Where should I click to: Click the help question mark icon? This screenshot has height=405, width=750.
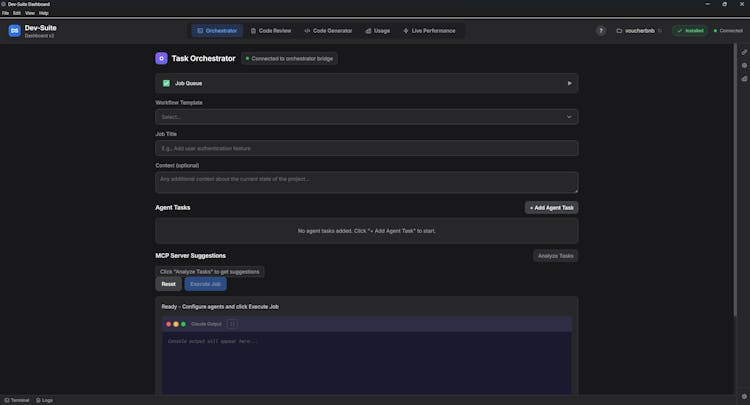tap(601, 31)
